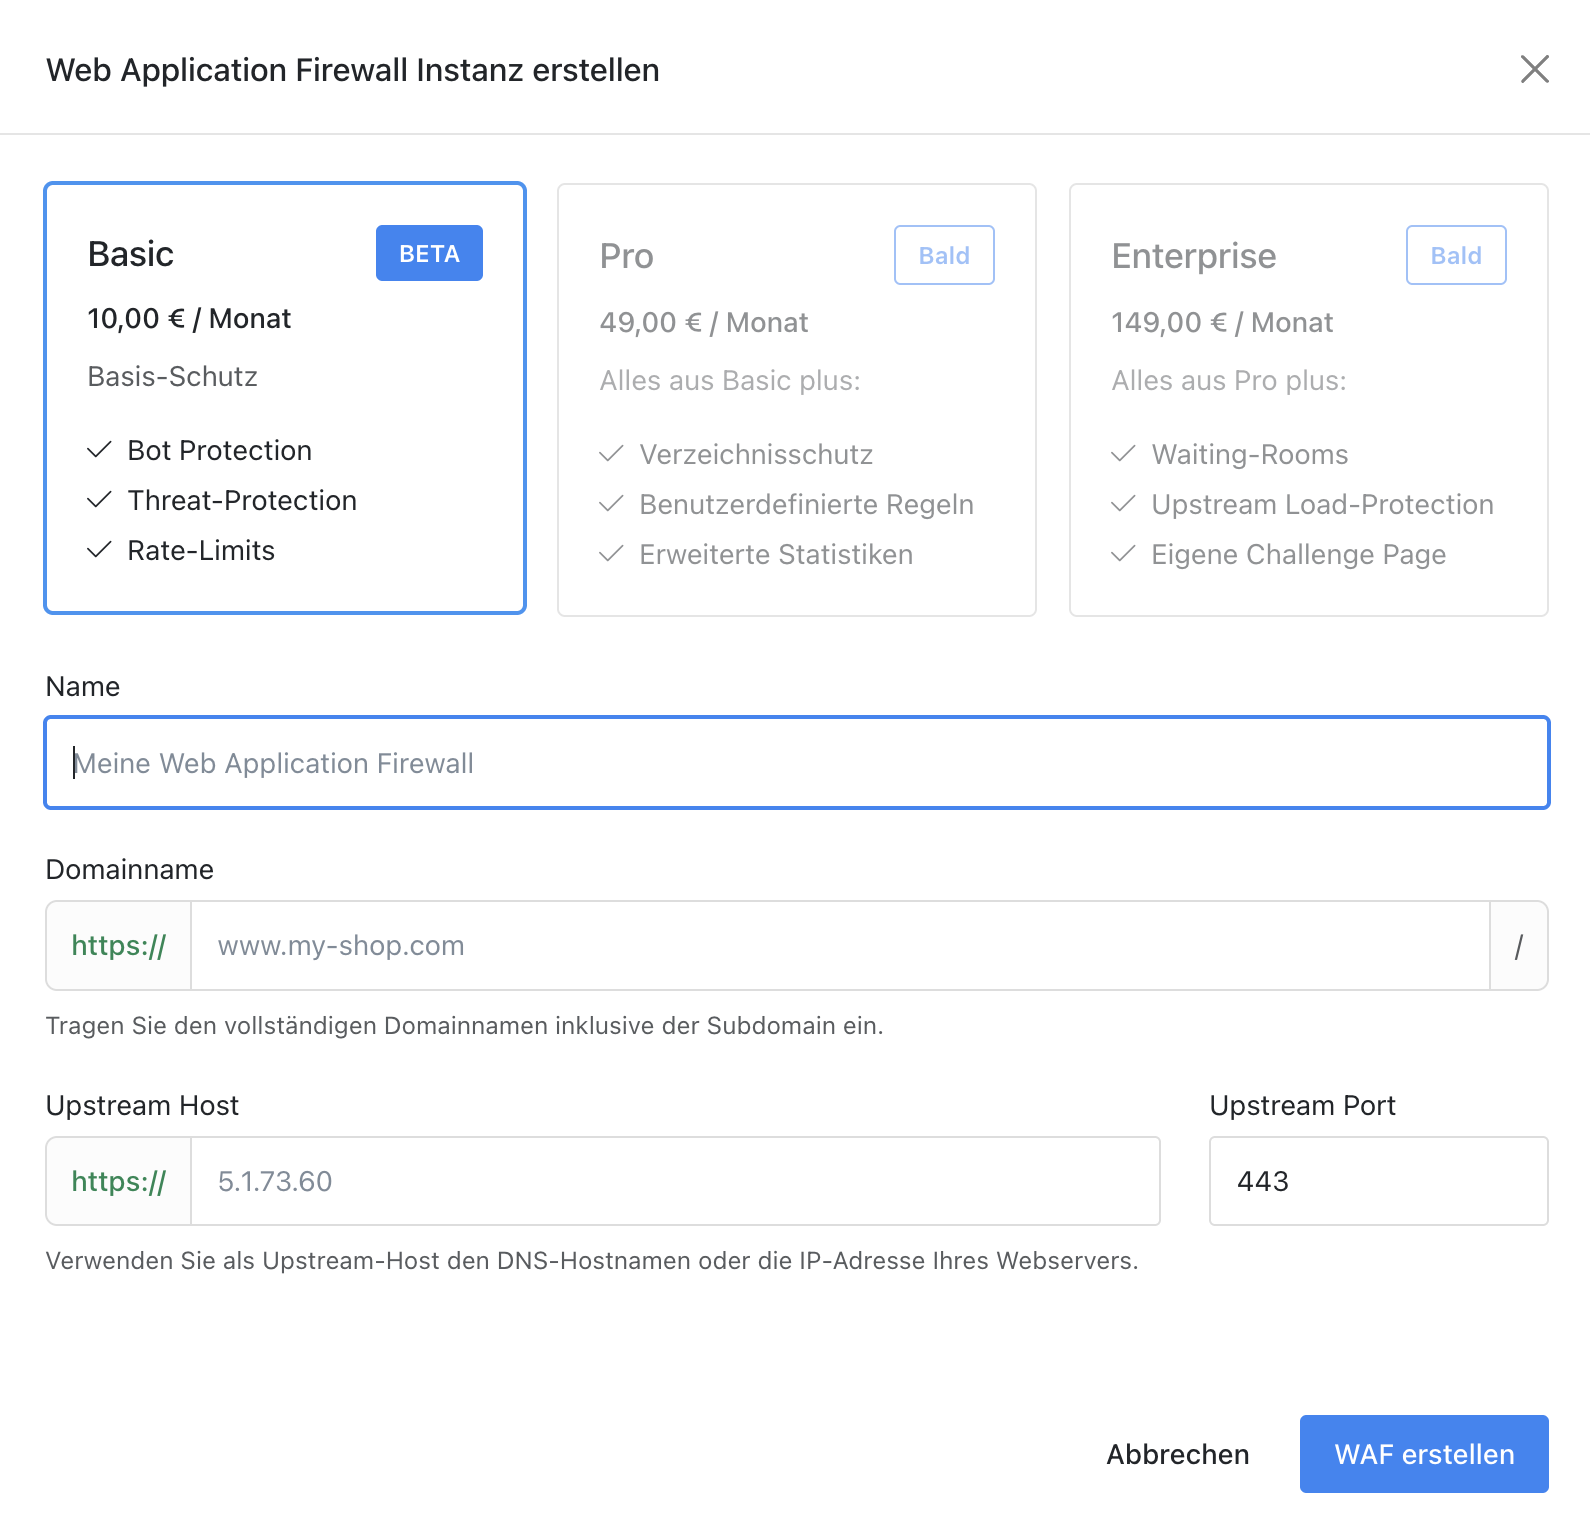Click the Bot Protection checkmark icon
Viewport: 1590px width, 1534px height.
(x=99, y=450)
